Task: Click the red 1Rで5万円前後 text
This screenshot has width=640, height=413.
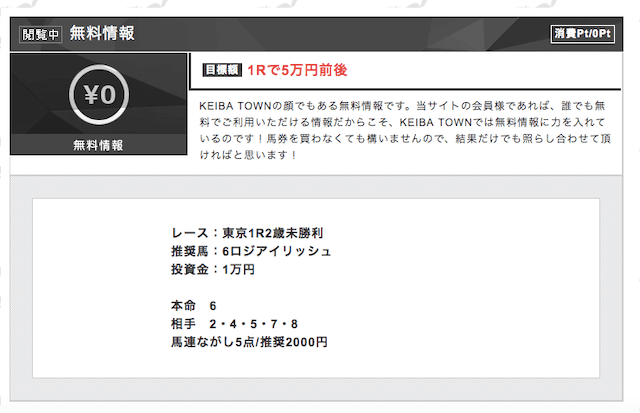Action: click(297, 71)
